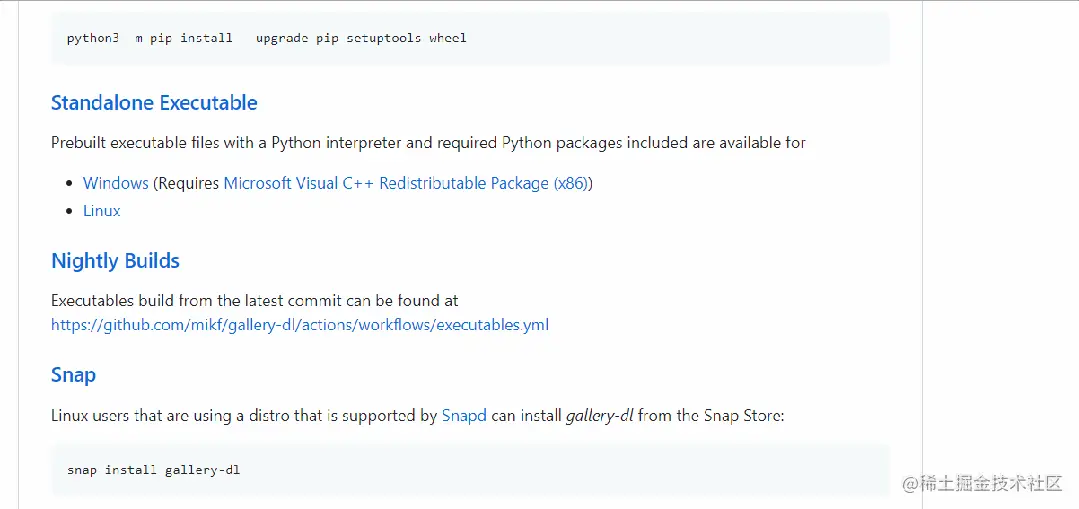Click the Snap section heading
1079x509 pixels.
(x=73, y=375)
